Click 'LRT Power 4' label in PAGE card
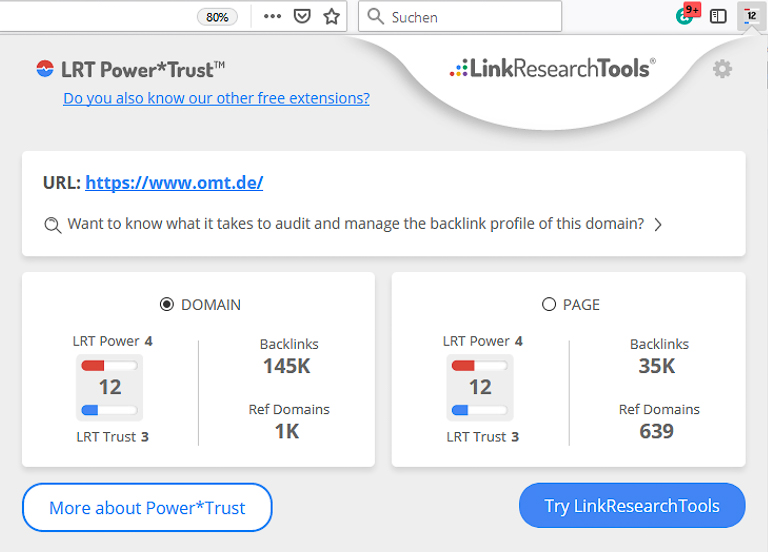This screenshot has width=768, height=552. [483, 341]
